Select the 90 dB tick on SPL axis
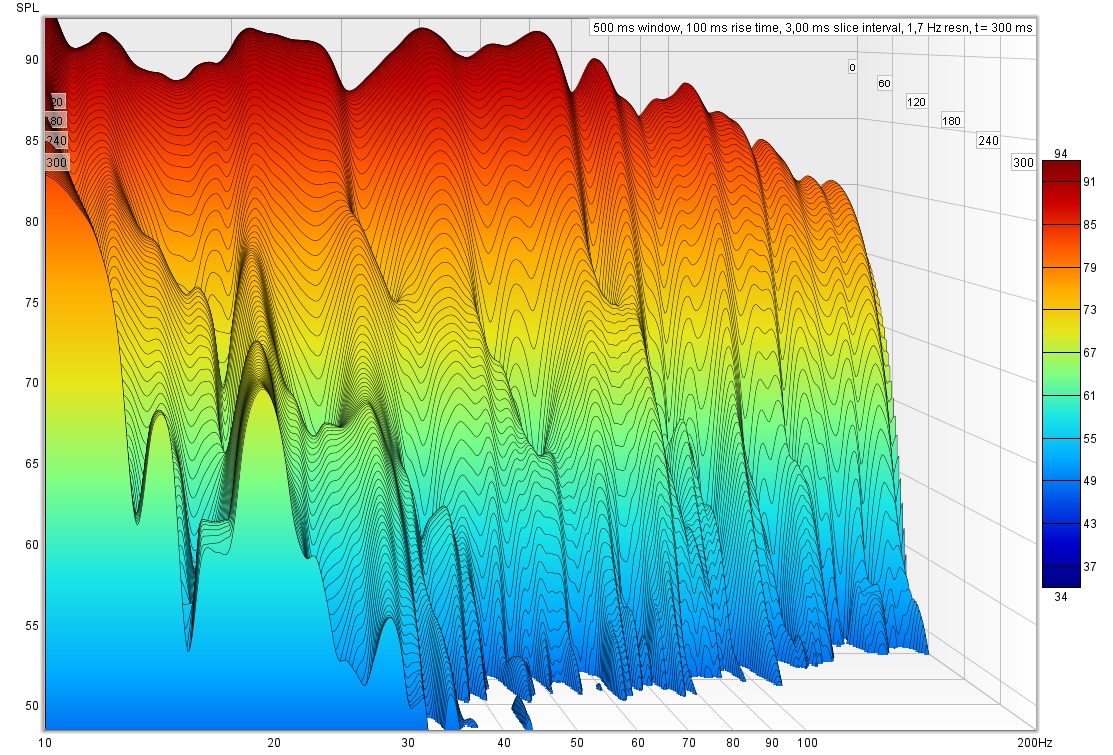 [31, 60]
